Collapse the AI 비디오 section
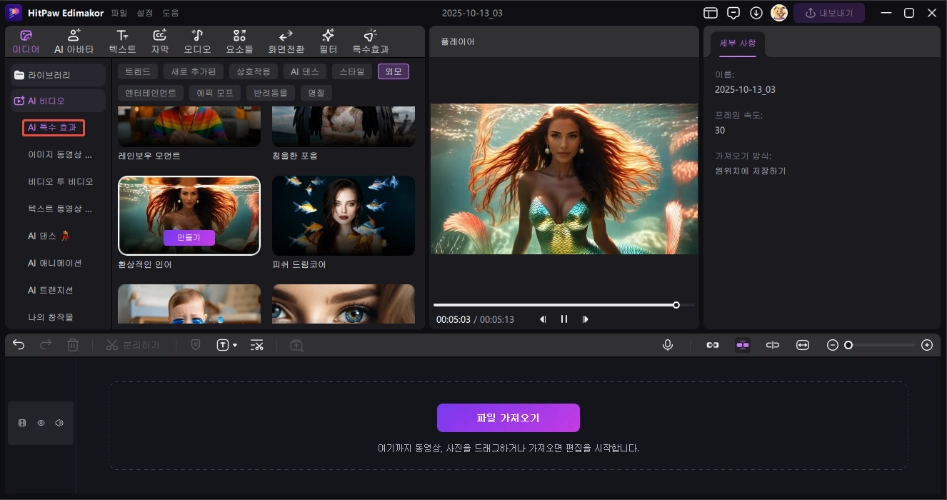Viewport: 947px width, 500px height. (58, 101)
